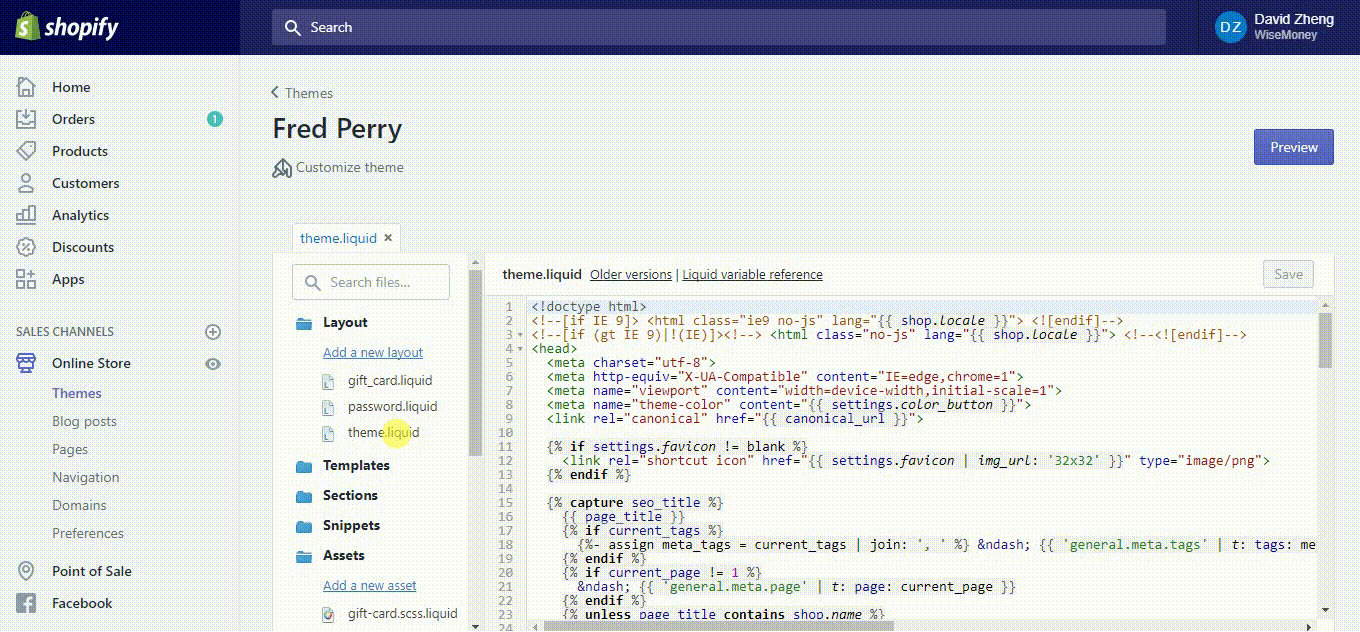Open Liquid variable reference link
The height and width of the screenshot is (632, 1360).
753,274
